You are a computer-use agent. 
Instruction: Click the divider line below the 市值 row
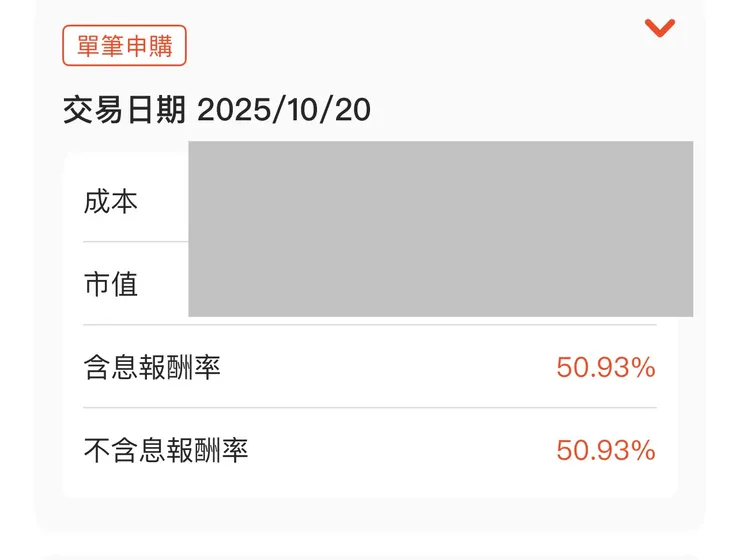coord(370,325)
